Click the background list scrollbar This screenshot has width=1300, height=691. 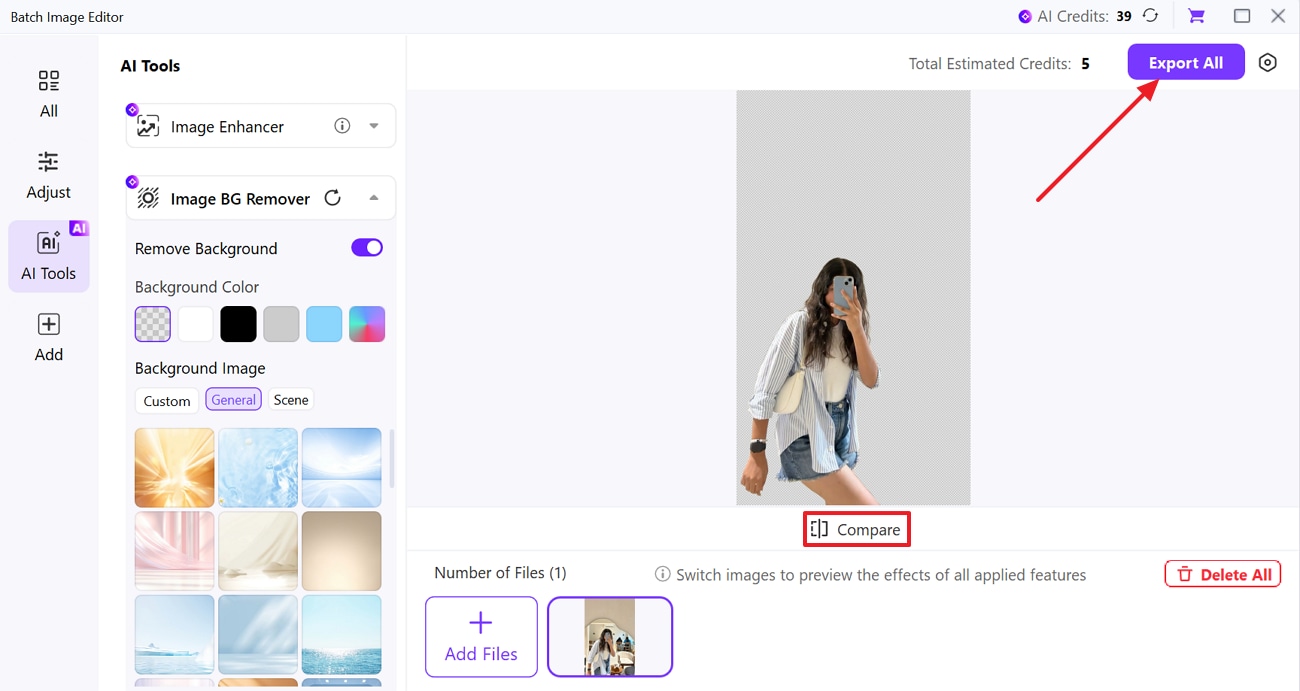click(391, 459)
